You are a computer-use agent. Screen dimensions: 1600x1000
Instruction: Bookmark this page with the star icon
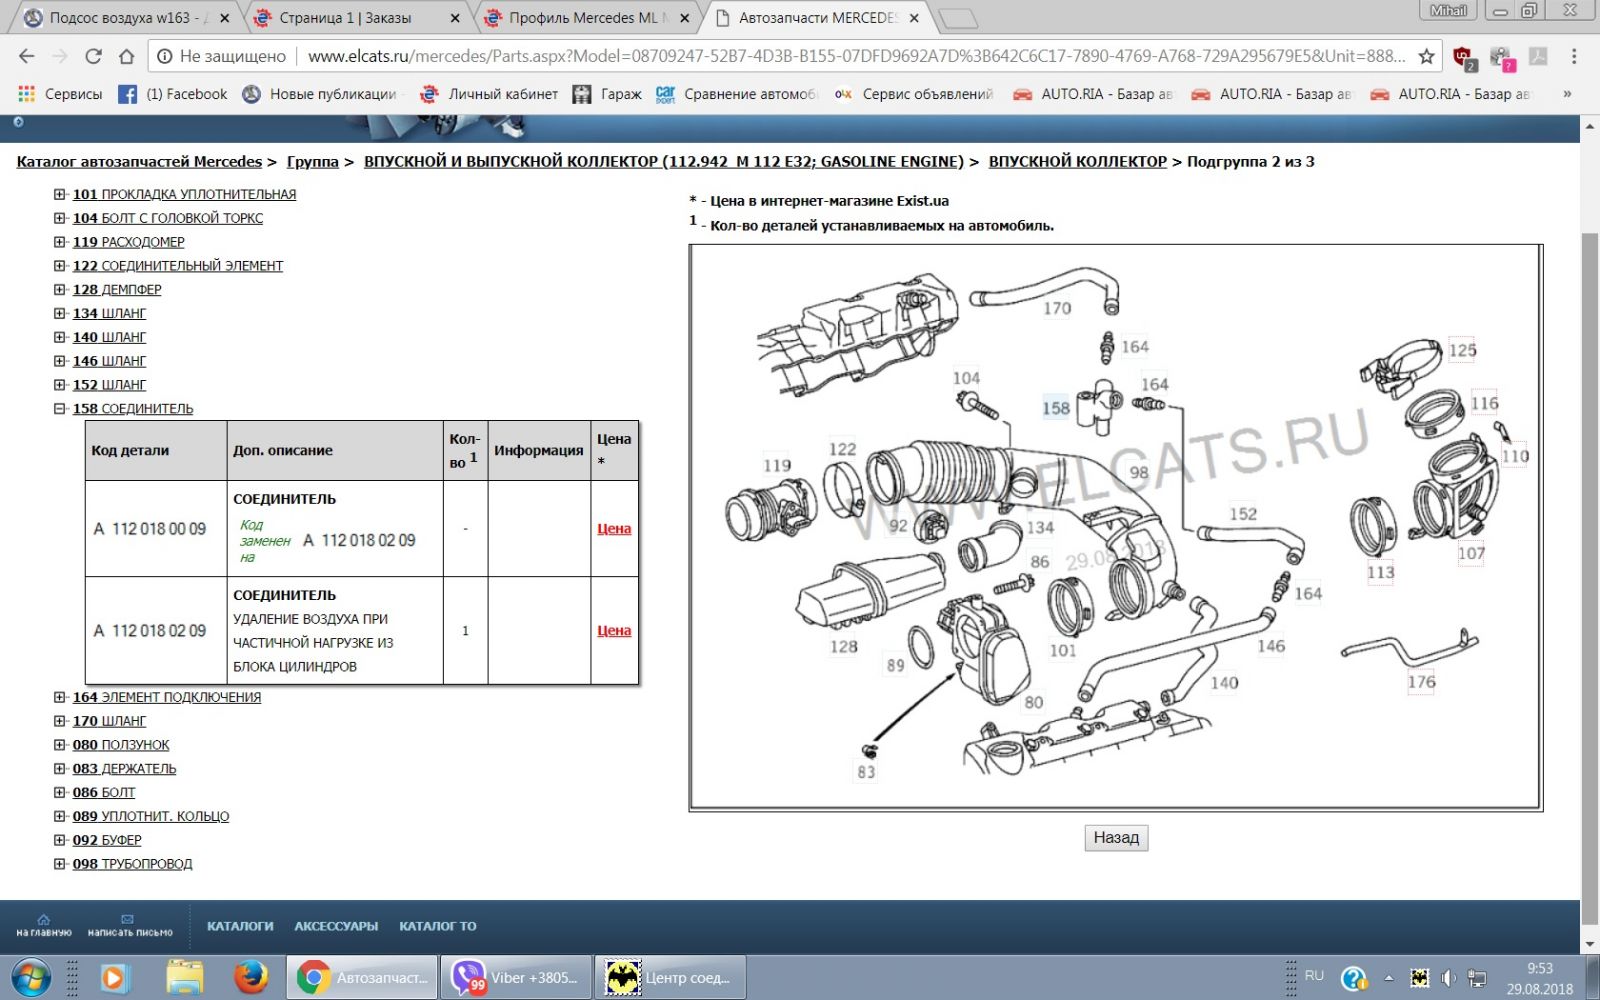coord(1426,56)
